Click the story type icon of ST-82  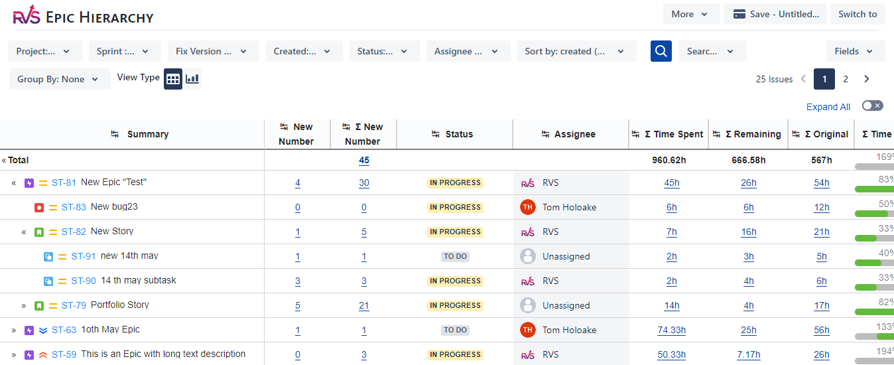39,232
